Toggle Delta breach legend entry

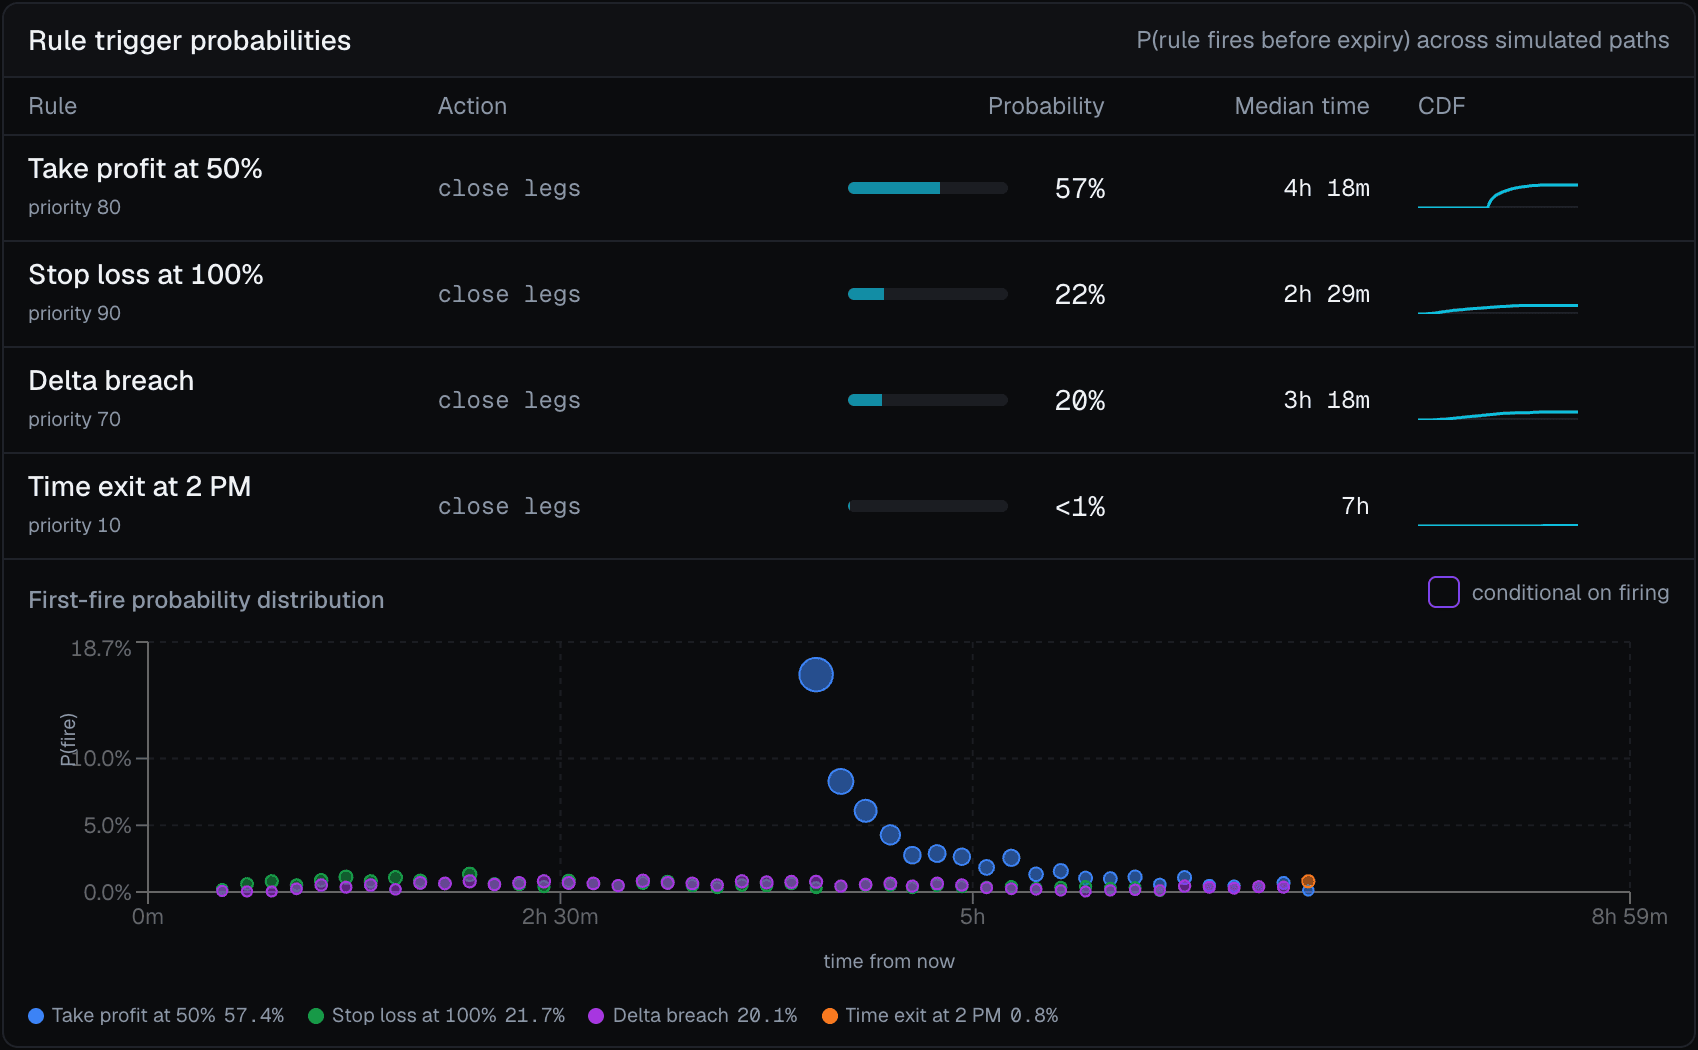(x=693, y=1015)
